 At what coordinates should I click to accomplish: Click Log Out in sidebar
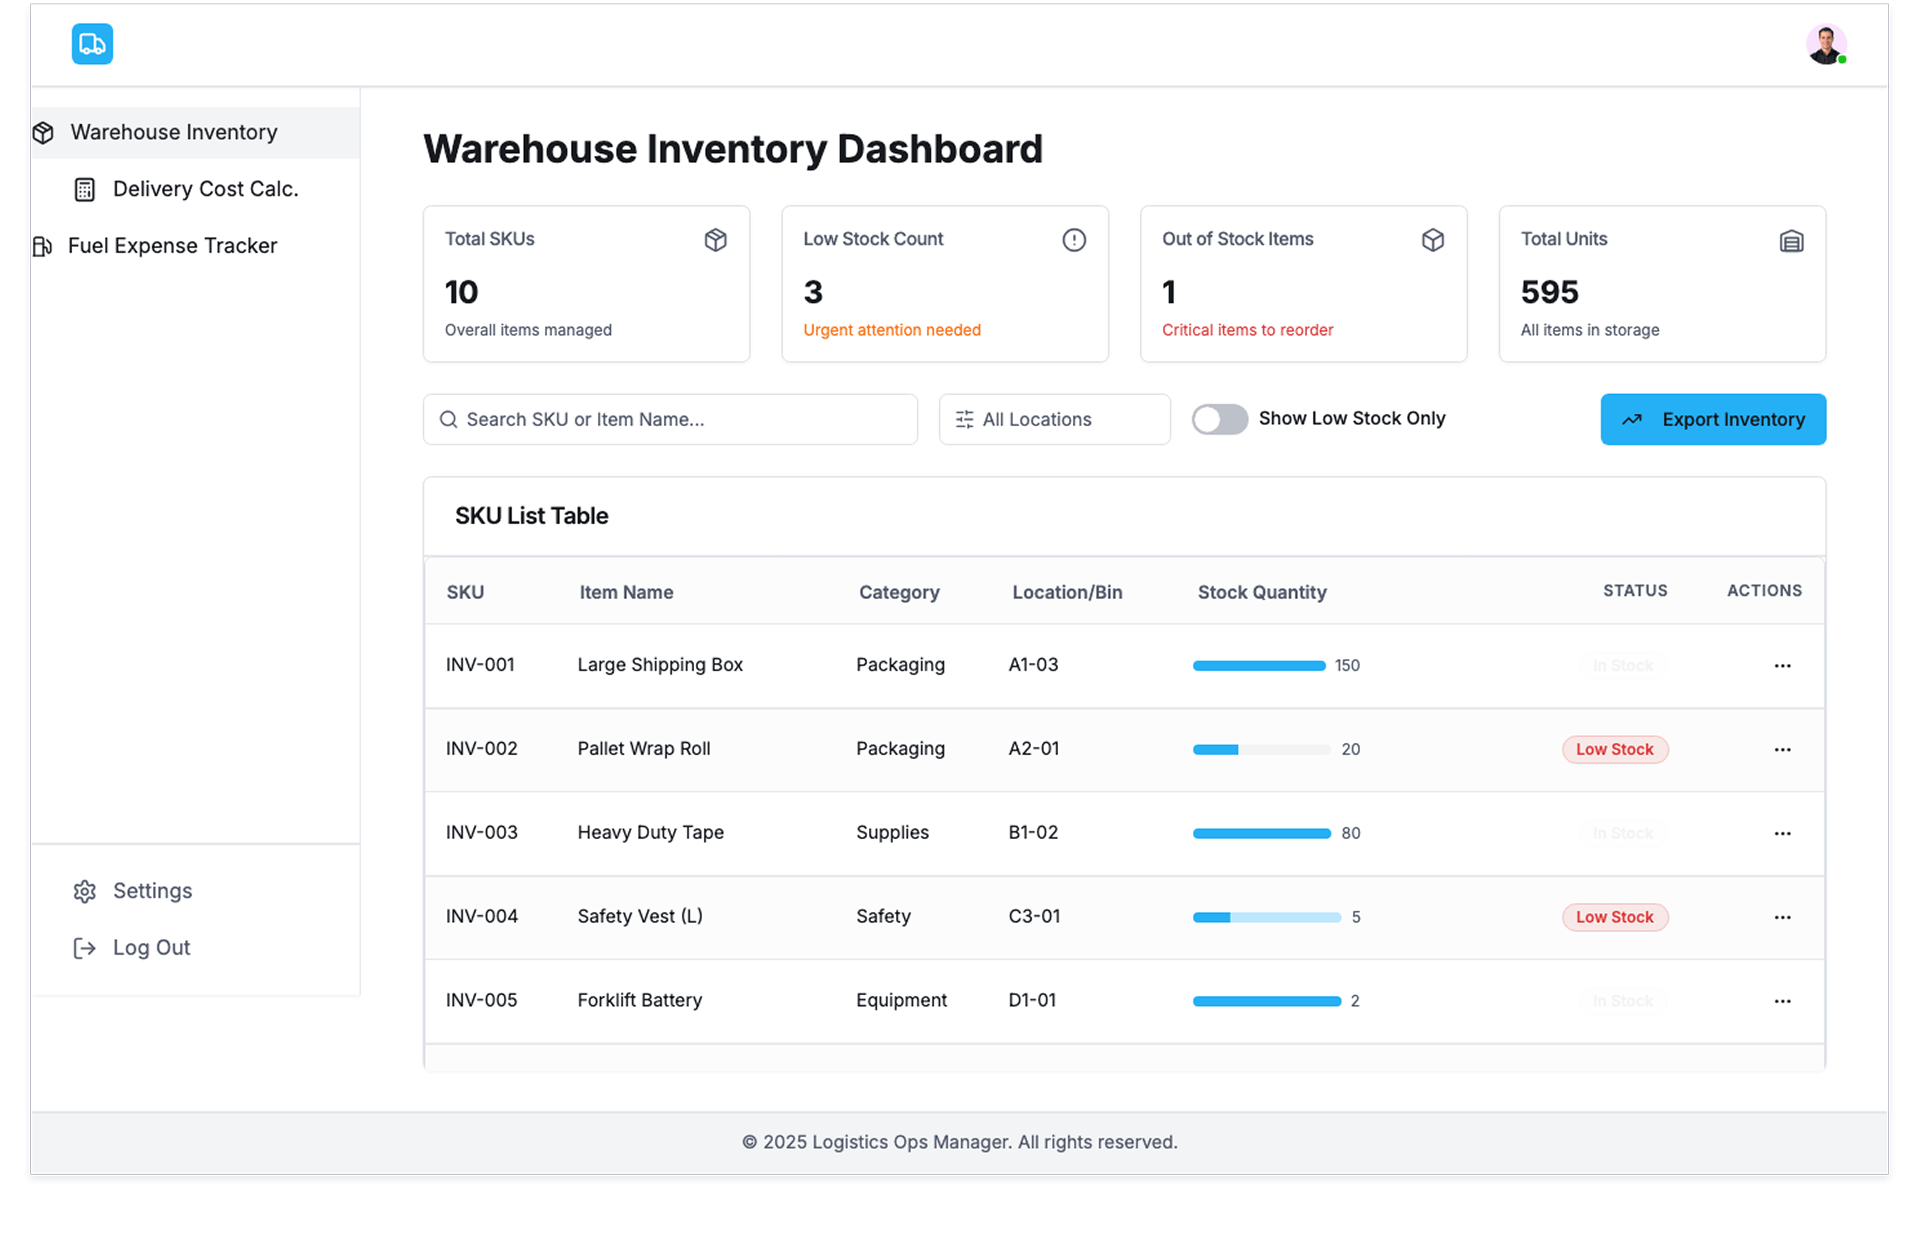point(151,948)
